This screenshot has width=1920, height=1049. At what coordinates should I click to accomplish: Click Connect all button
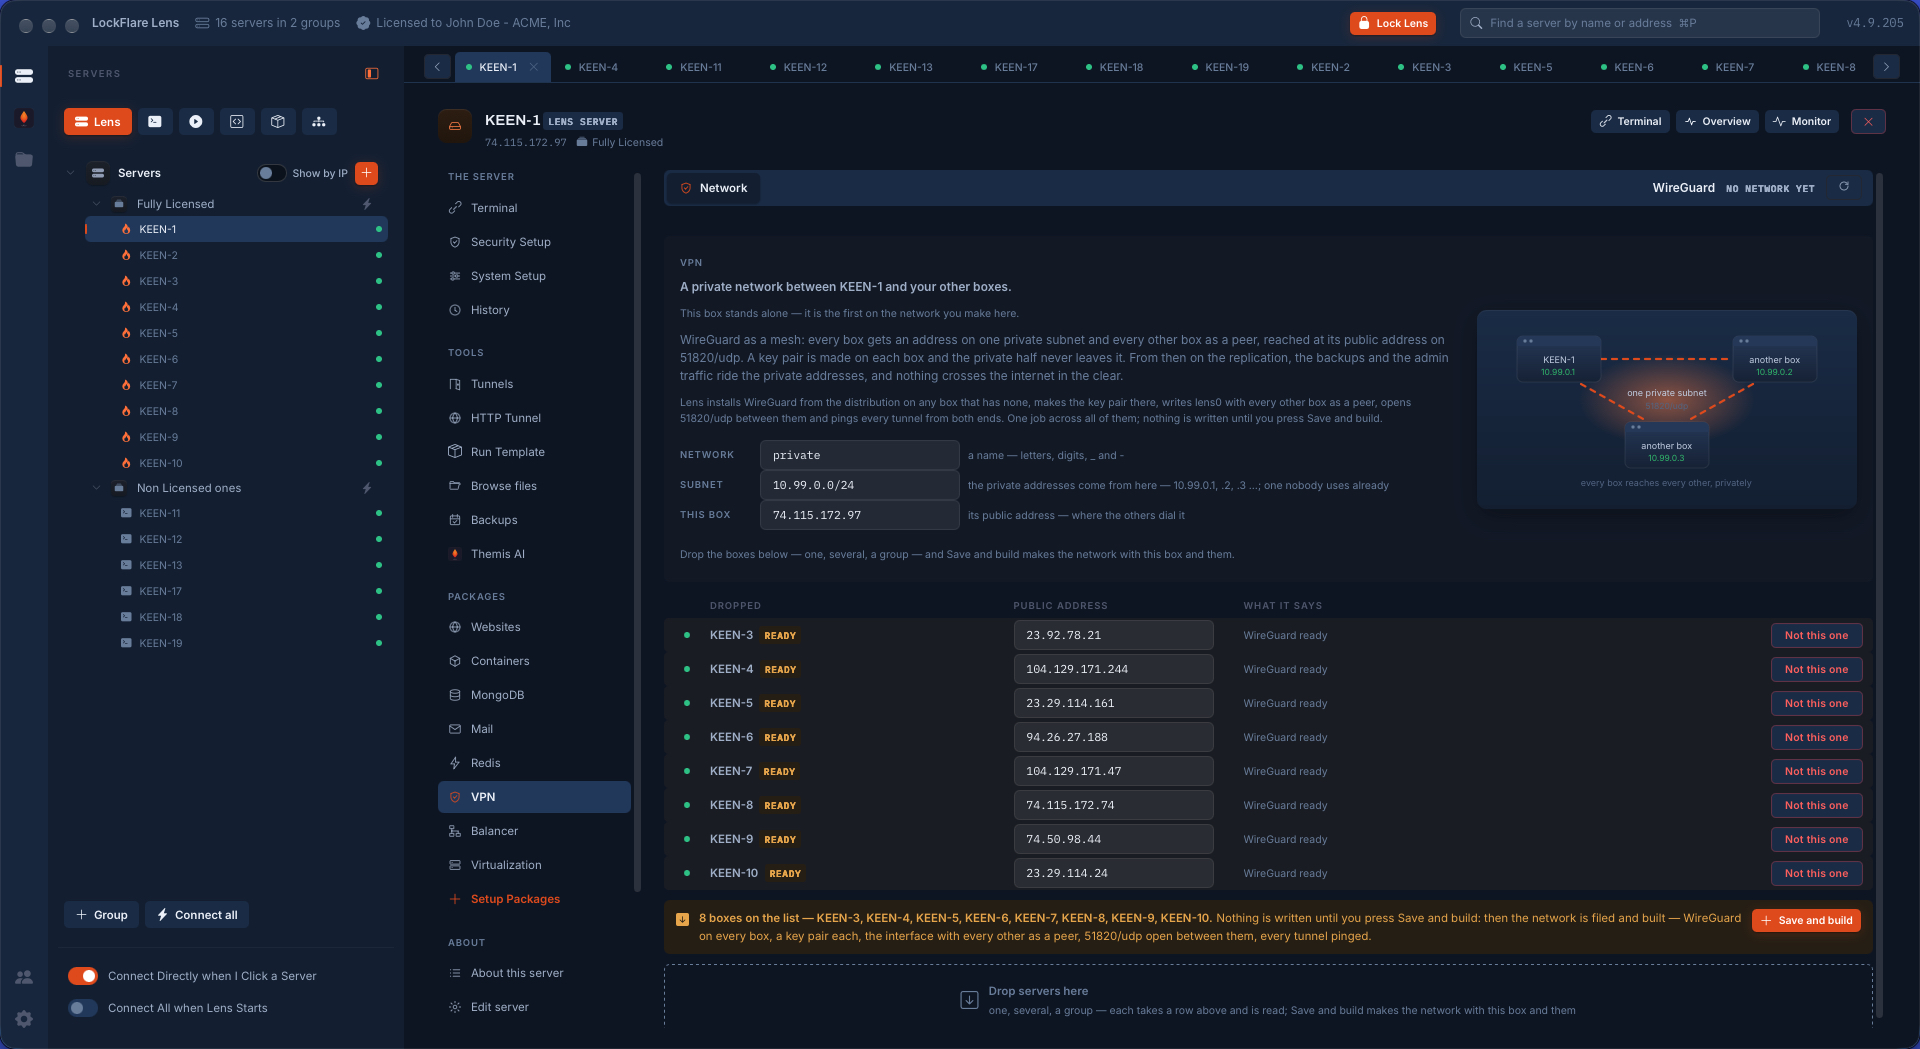[x=197, y=915]
